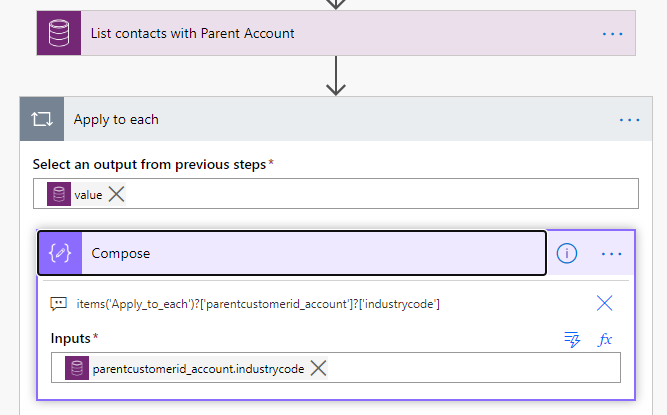The width and height of the screenshot is (667, 415).
Task: Open the Compose action ellipsis menu
Action: (612, 254)
